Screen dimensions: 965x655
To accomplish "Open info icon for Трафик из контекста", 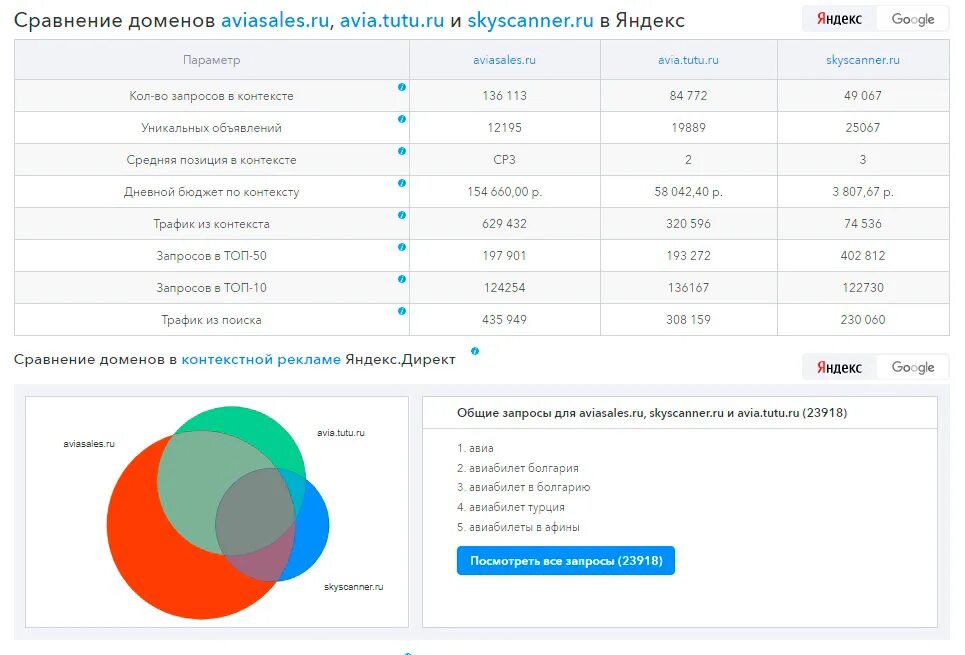I will coord(402,215).
